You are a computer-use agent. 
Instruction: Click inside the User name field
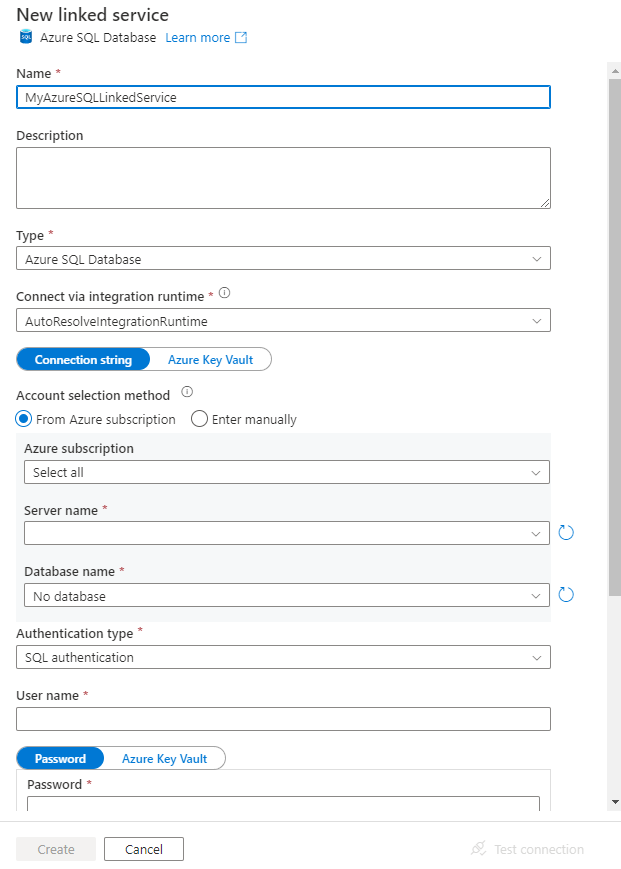coord(283,718)
